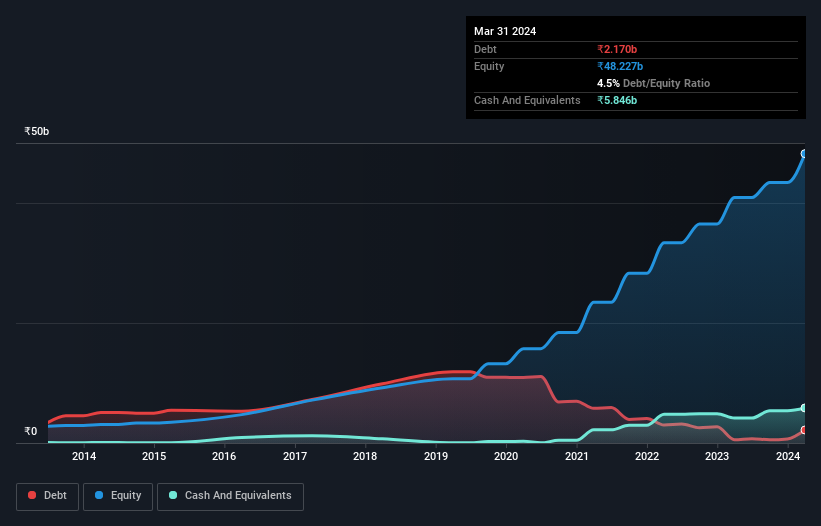The height and width of the screenshot is (526, 821).
Task: Click the 2024 x-axis label
Action: click(x=787, y=456)
